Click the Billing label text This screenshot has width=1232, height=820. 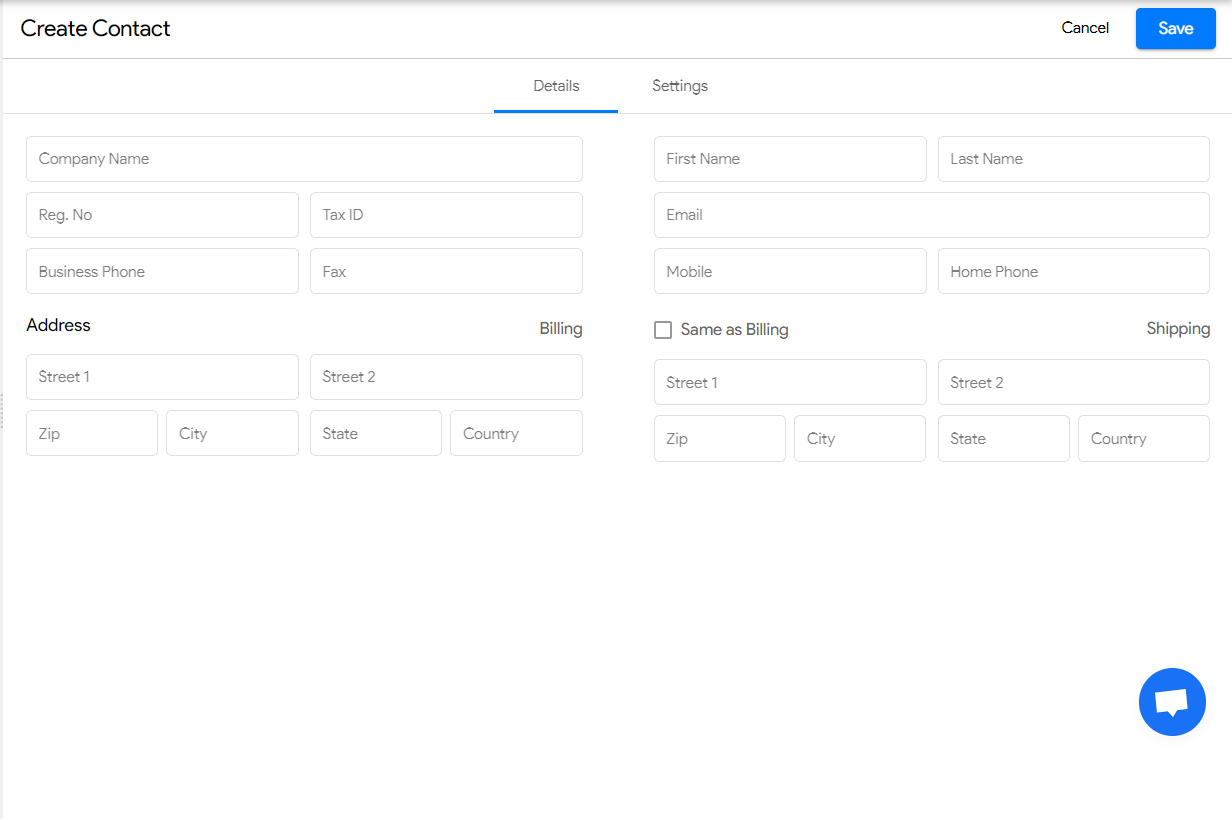coord(561,329)
